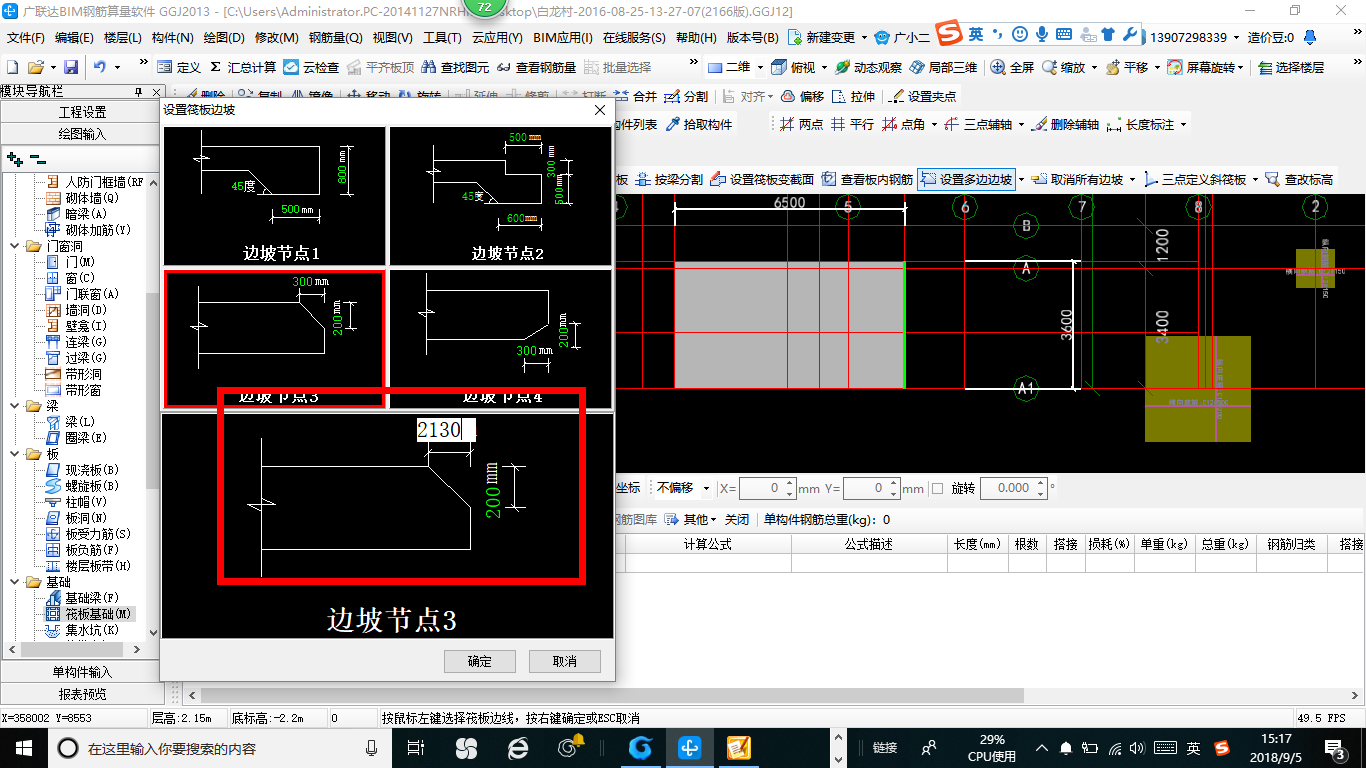The image size is (1366, 768).
Task: Click 设置多边边坡 toolbar button
Action: point(966,180)
